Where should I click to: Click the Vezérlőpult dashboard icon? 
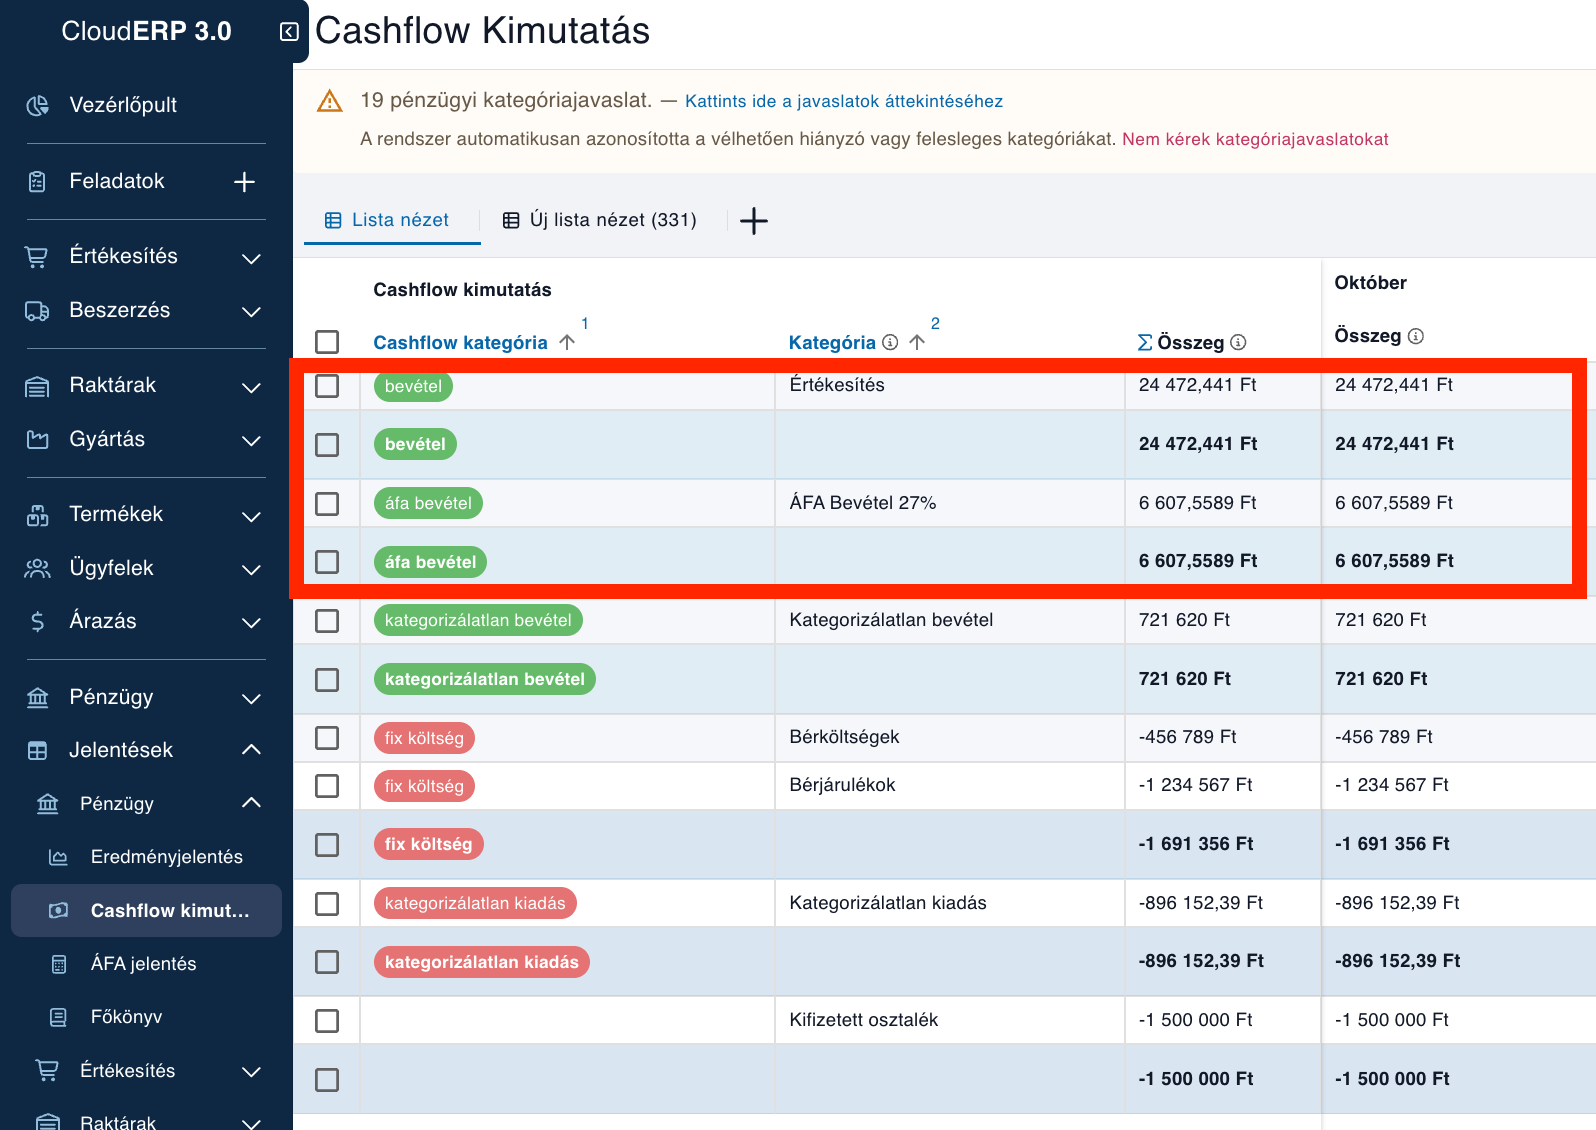point(37,105)
